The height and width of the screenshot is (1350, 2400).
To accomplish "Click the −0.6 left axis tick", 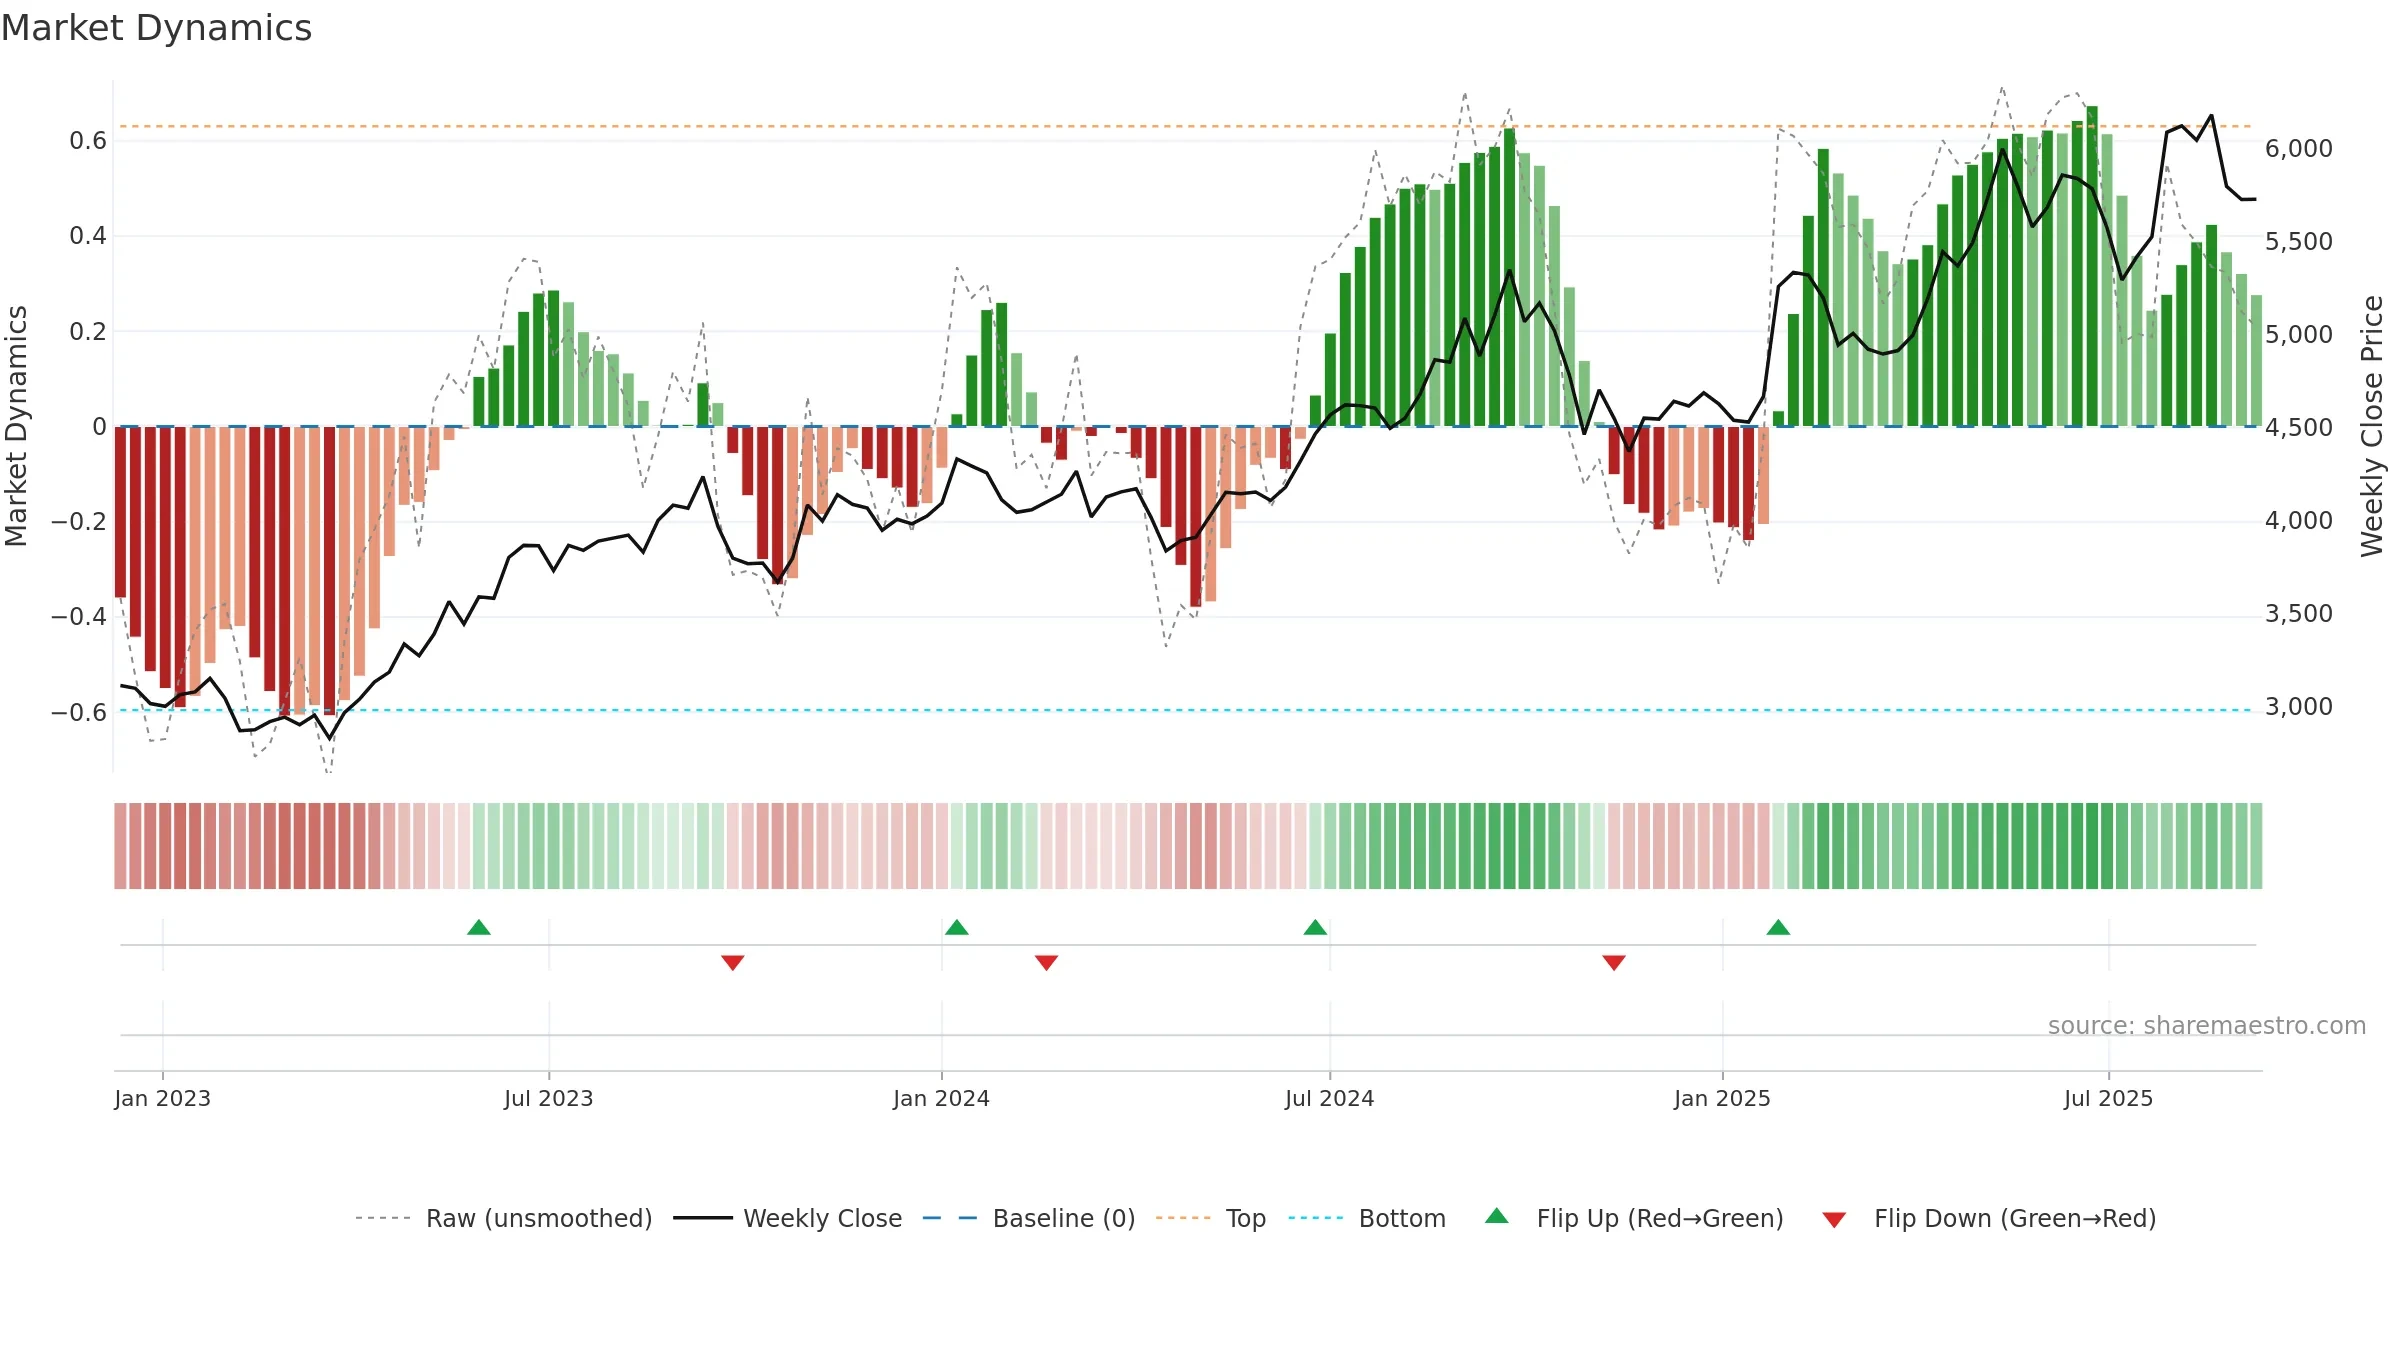I will 79,713.
